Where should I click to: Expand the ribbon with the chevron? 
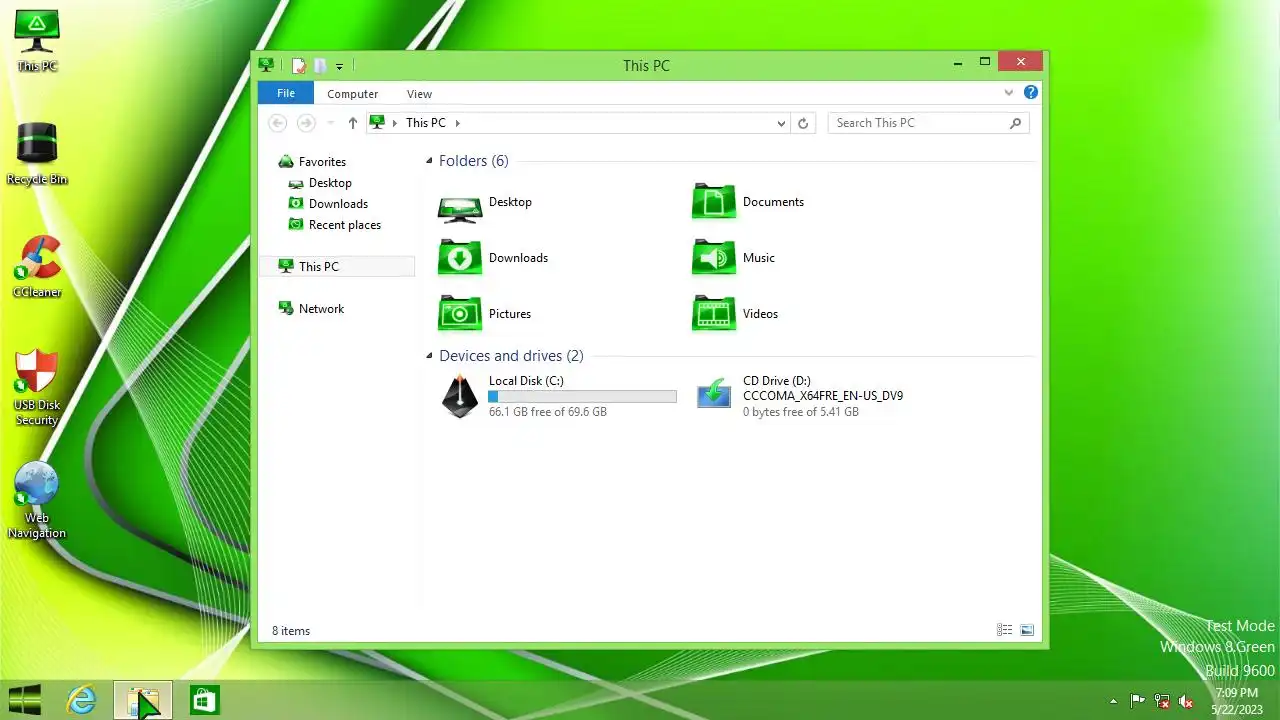click(x=1008, y=93)
